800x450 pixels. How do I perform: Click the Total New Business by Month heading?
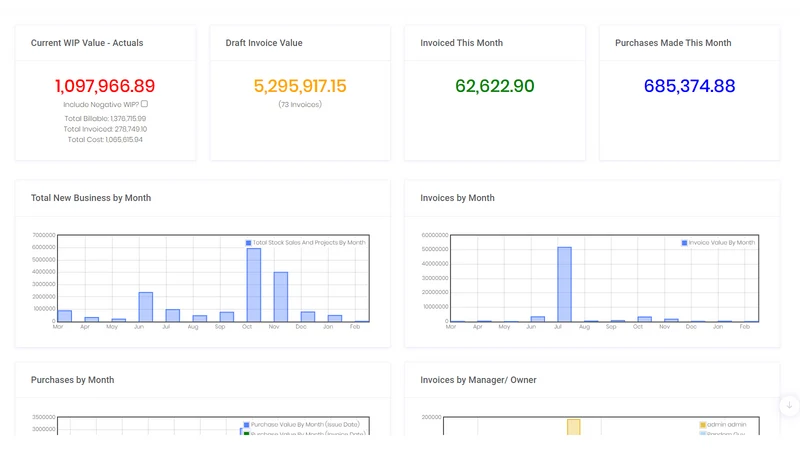point(91,198)
